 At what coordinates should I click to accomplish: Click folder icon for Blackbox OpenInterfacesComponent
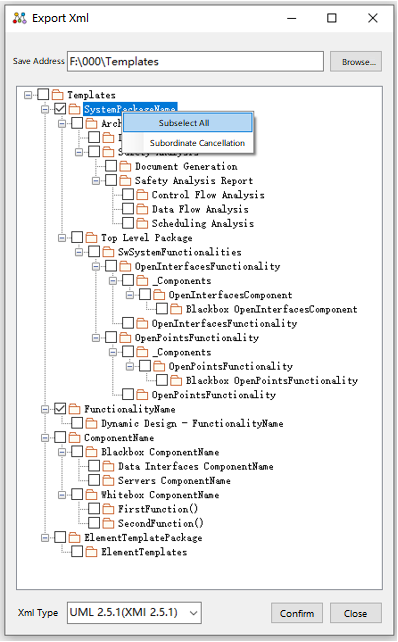point(176,309)
